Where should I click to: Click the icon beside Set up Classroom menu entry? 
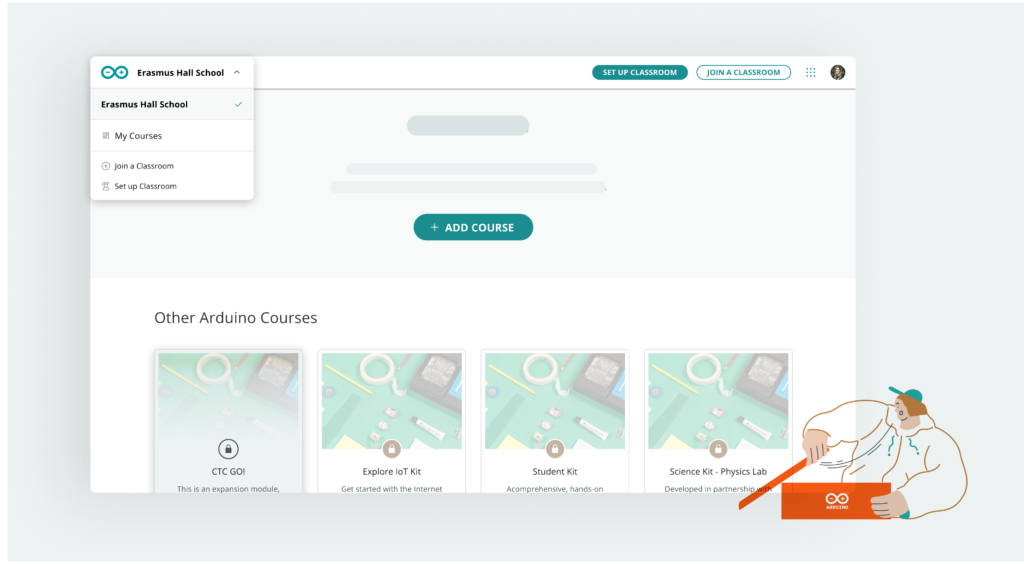point(106,186)
